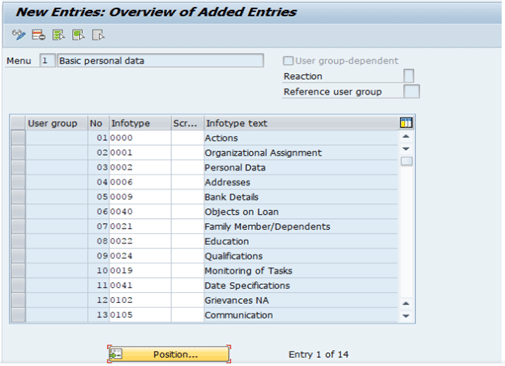The image size is (505, 366).
Task: Click the Reference user group field
Action: 411,91
